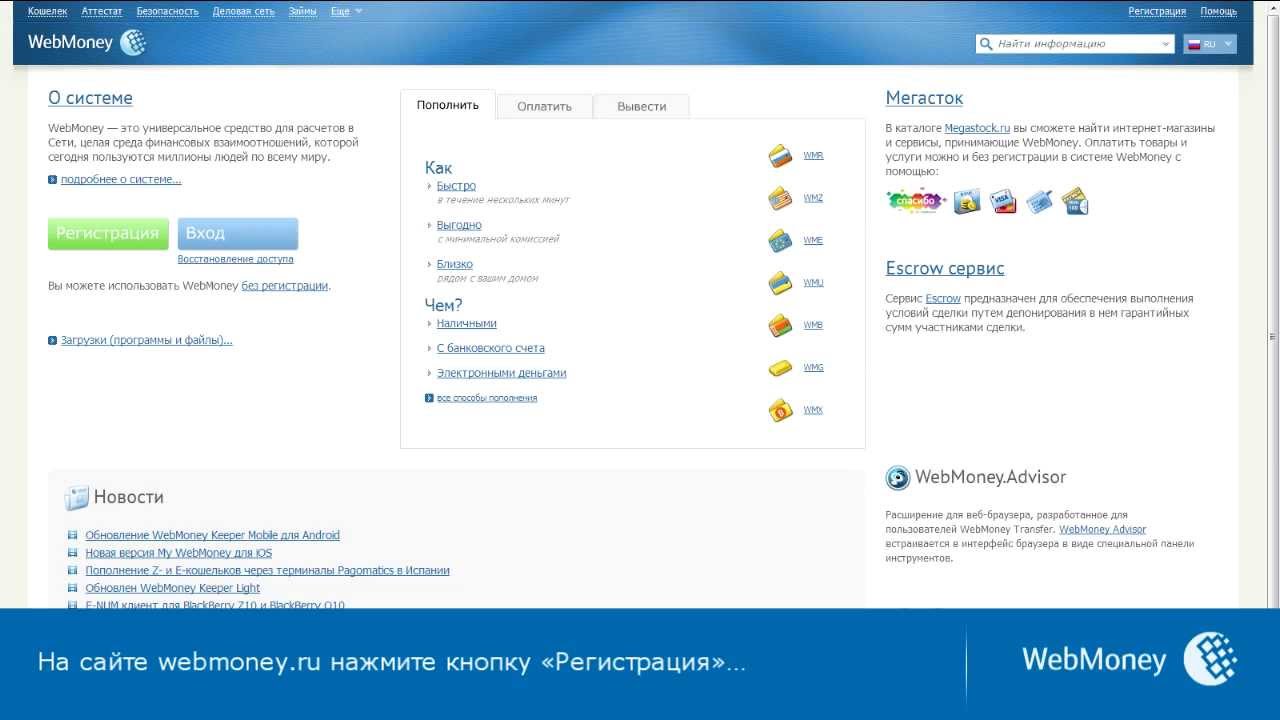Screen dimensions: 1280x720
Task: Click the WMX bitcoin wallet icon
Action: pyautogui.click(x=780, y=410)
